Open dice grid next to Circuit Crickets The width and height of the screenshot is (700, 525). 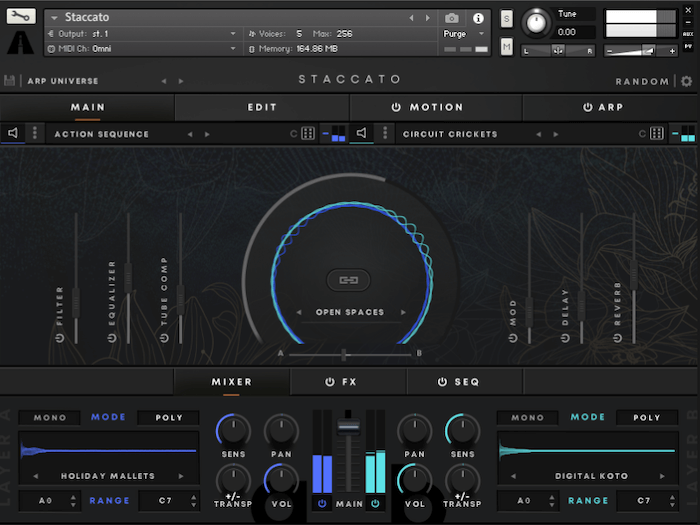click(657, 133)
